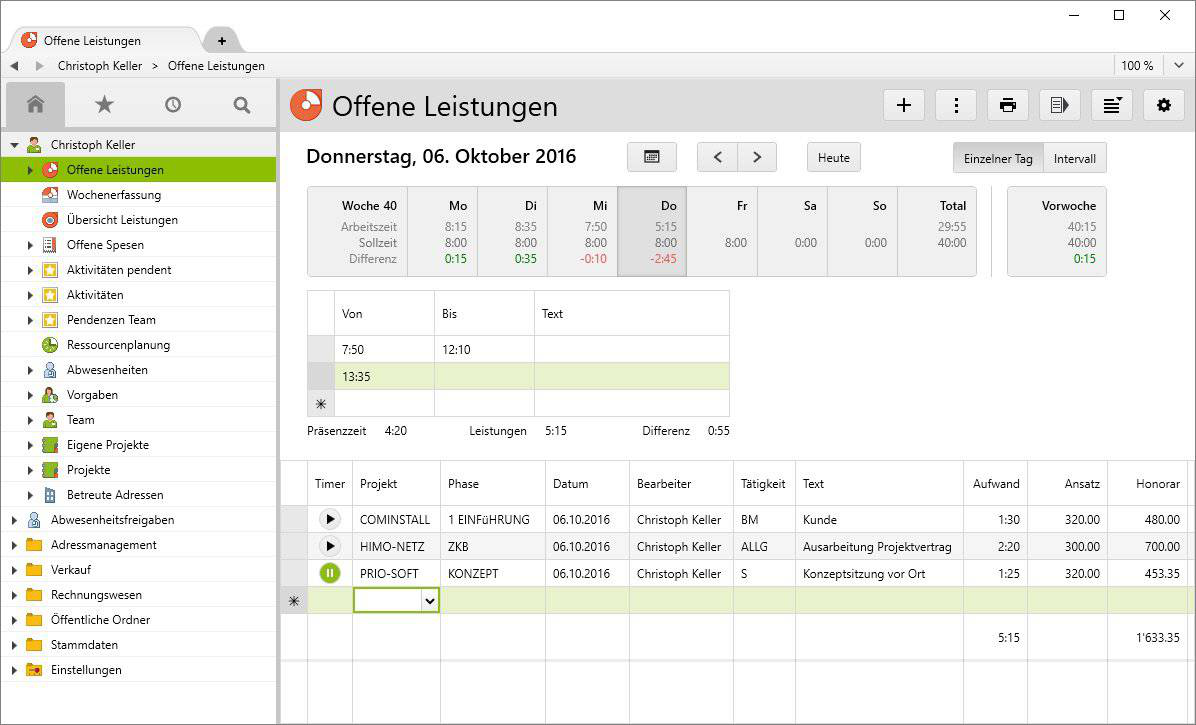This screenshot has width=1196, height=725.
Task: Open the Vorwoche summary box
Action: [1056, 231]
